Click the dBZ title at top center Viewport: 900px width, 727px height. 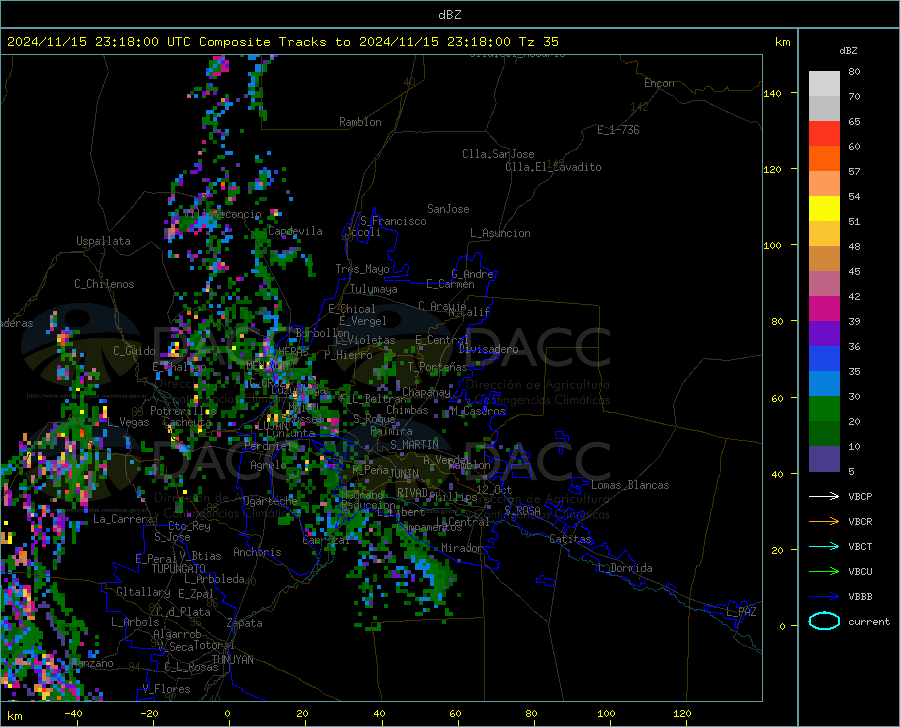click(x=449, y=15)
